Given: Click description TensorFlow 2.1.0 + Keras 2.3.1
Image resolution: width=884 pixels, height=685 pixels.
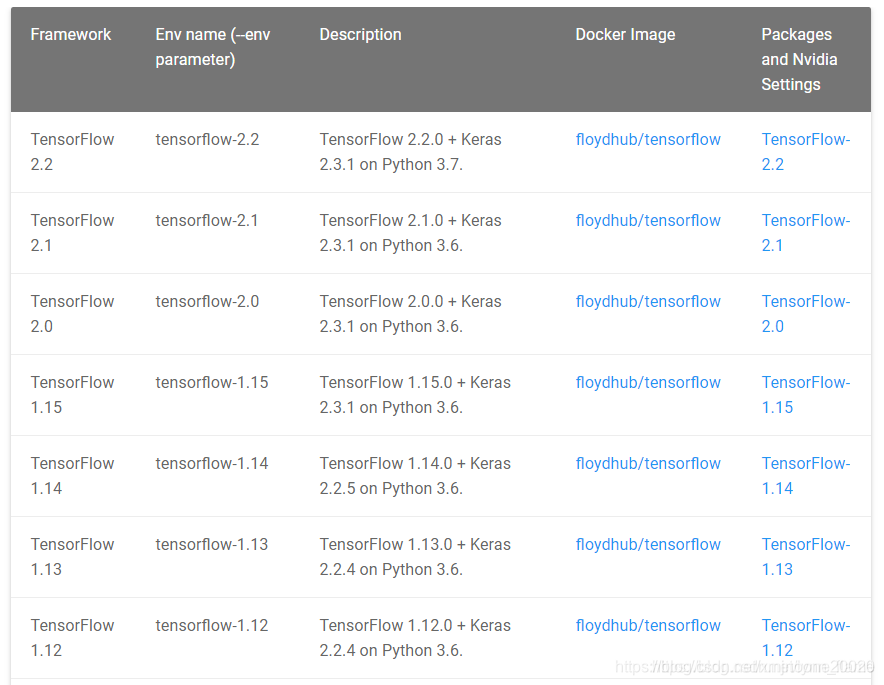Looking at the screenshot, I should click(x=410, y=233).
